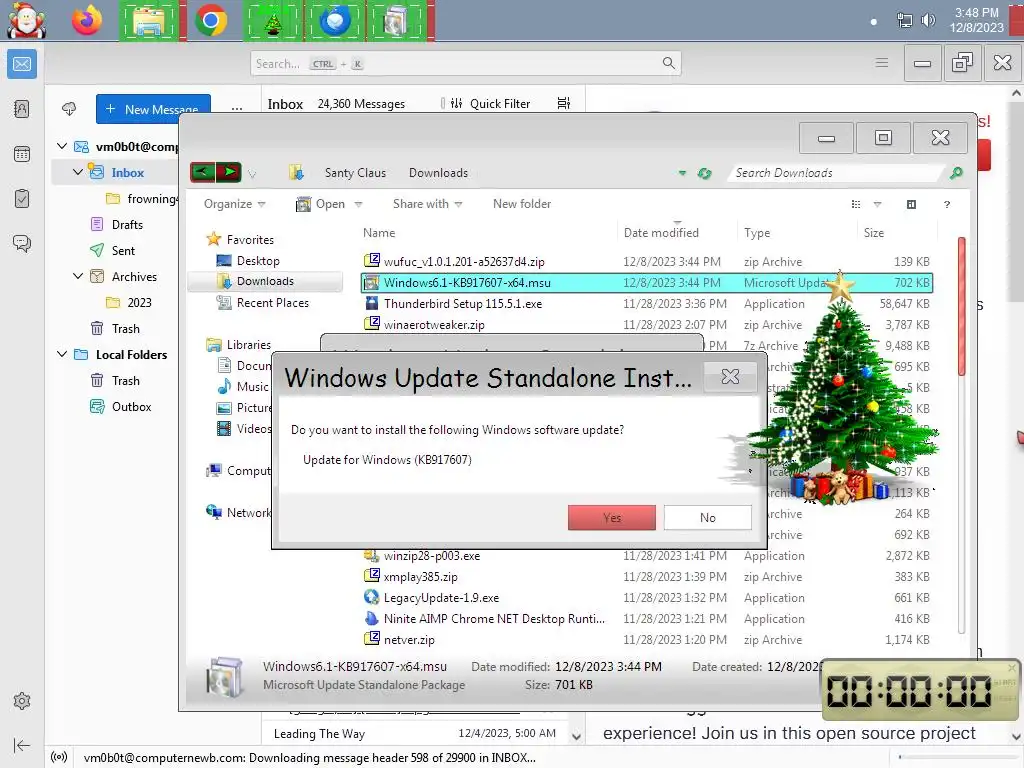Collapse the Inbox folder tree
Image resolution: width=1024 pixels, height=768 pixels.
click(78, 172)
